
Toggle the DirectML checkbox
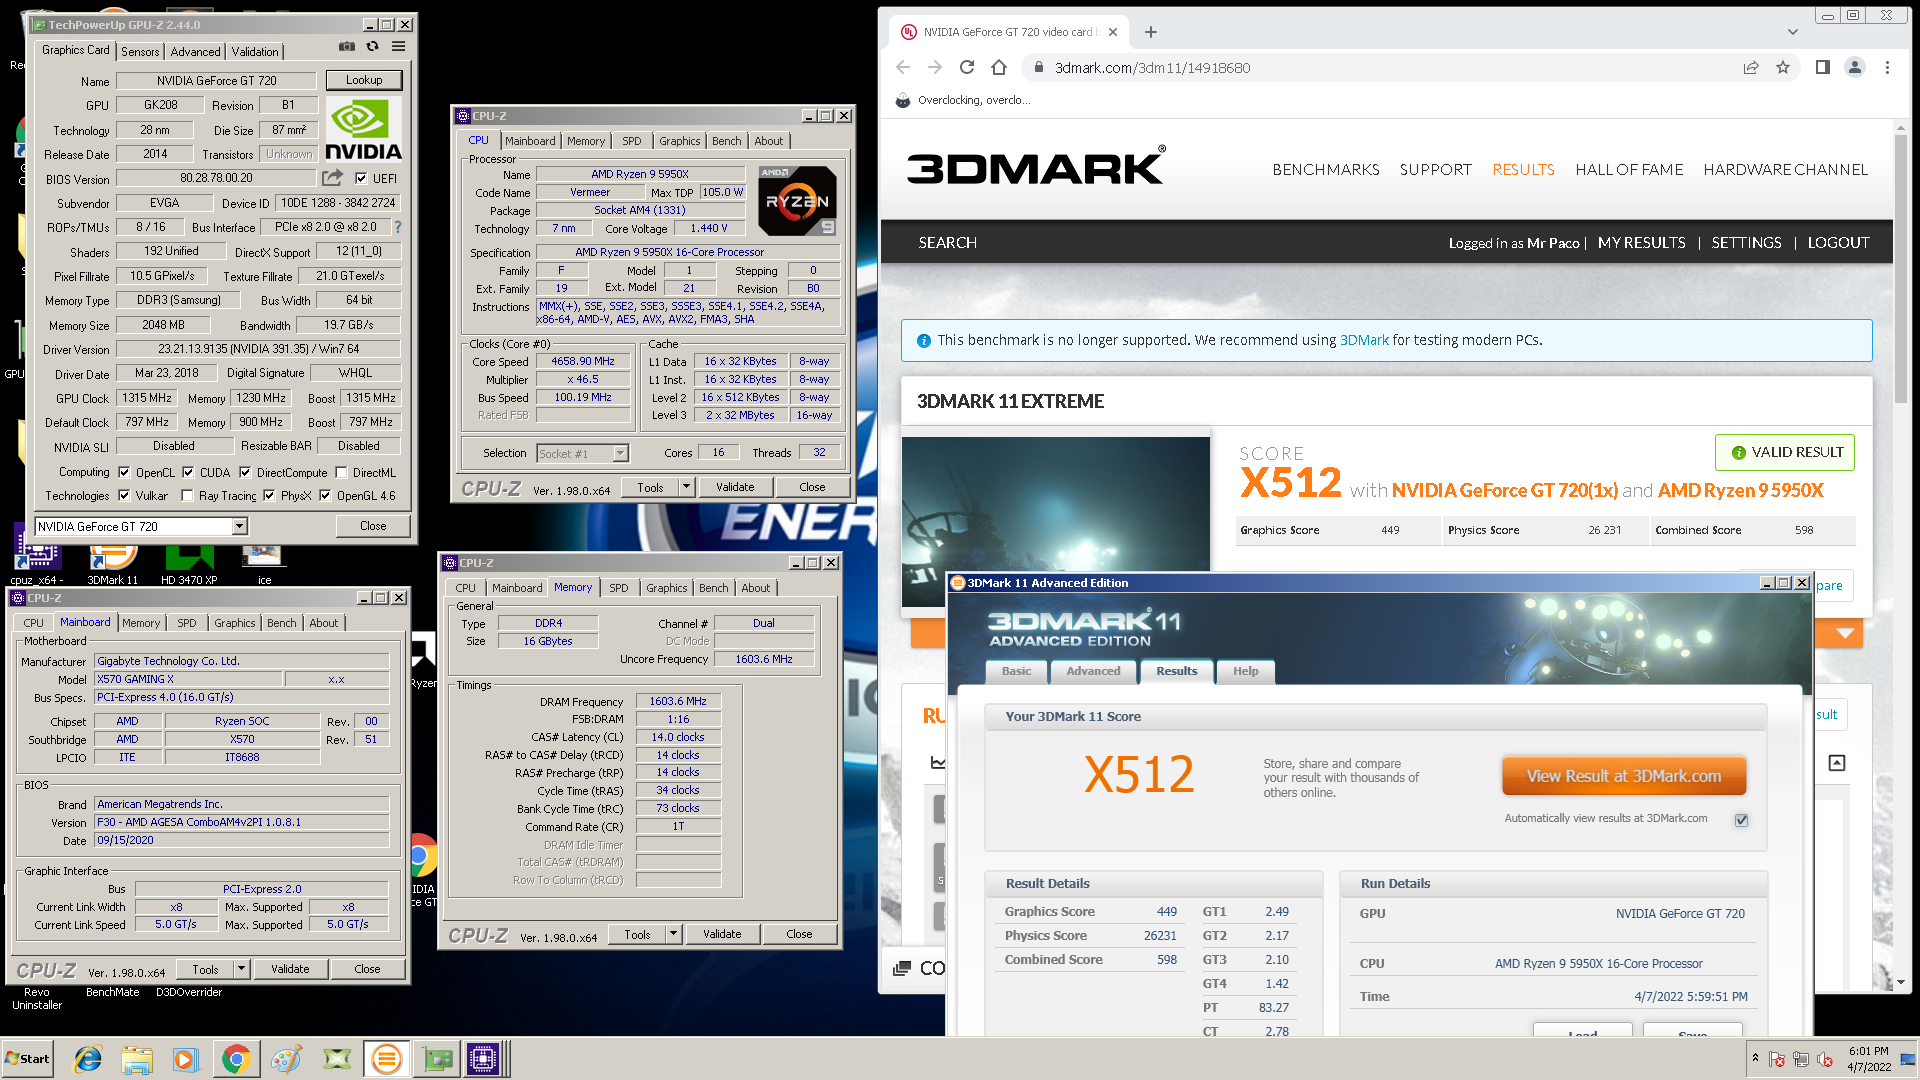341,472
